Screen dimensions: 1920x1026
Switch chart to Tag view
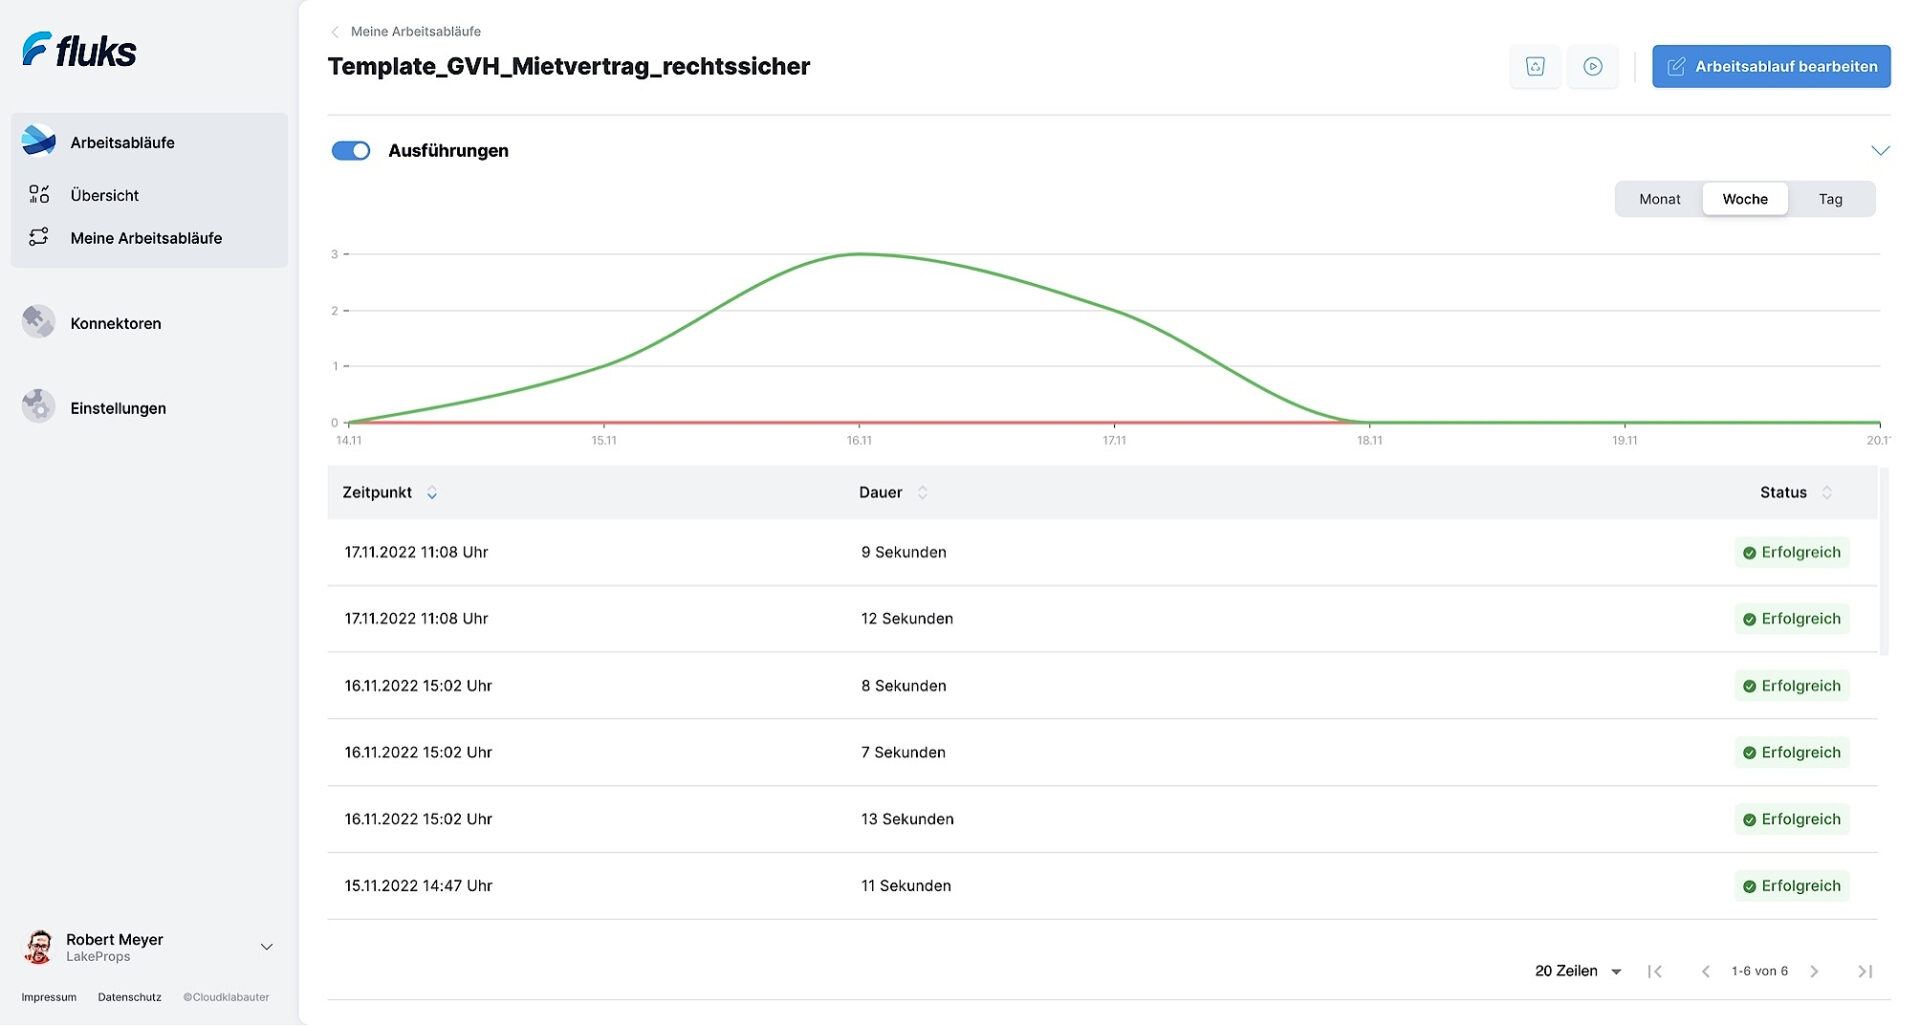click(x=1830, y=199)
